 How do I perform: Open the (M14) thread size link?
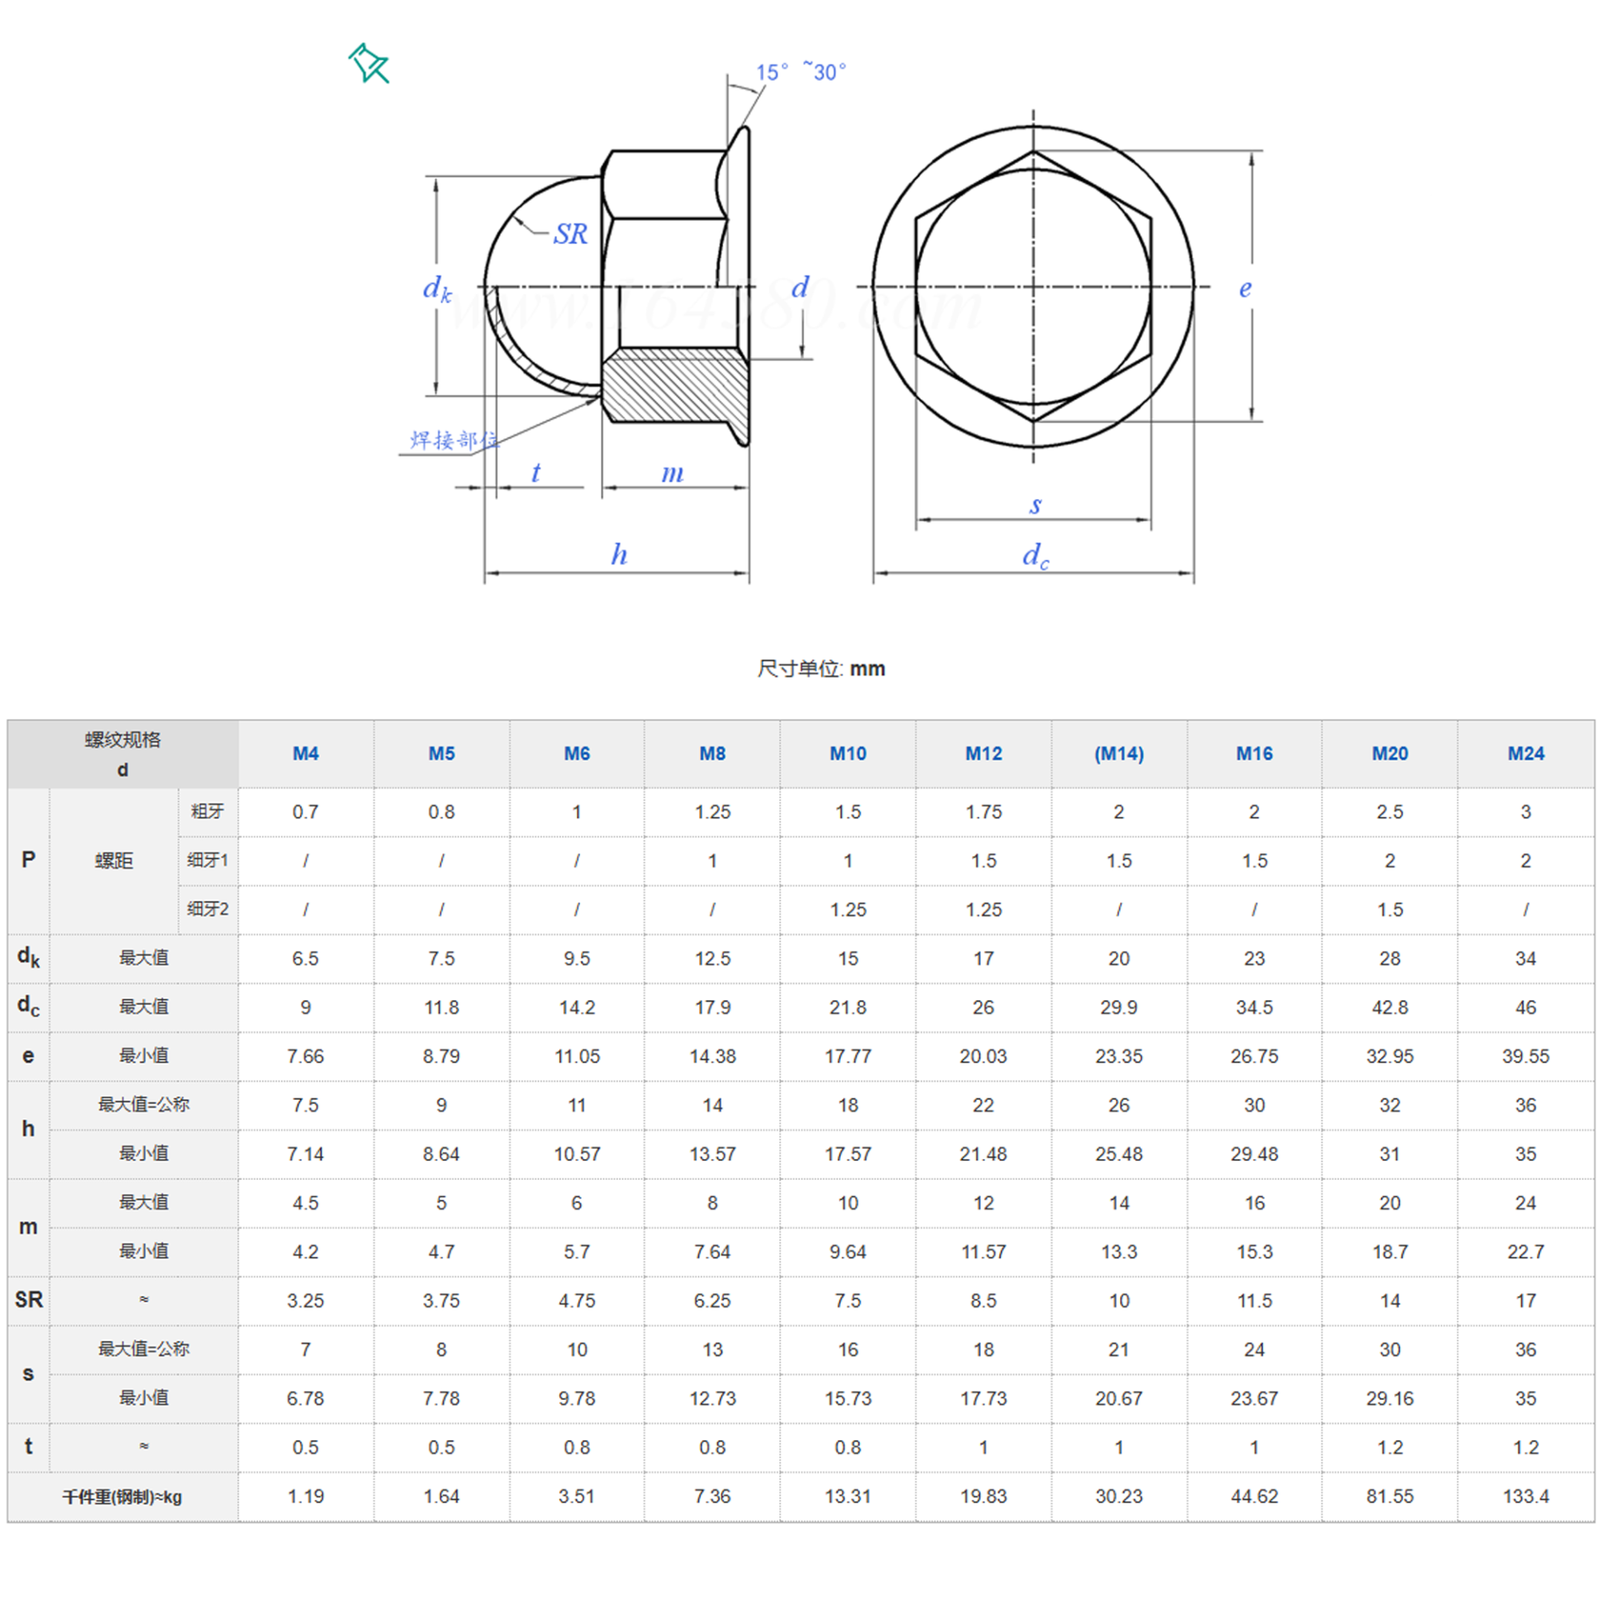[1119, 754]
